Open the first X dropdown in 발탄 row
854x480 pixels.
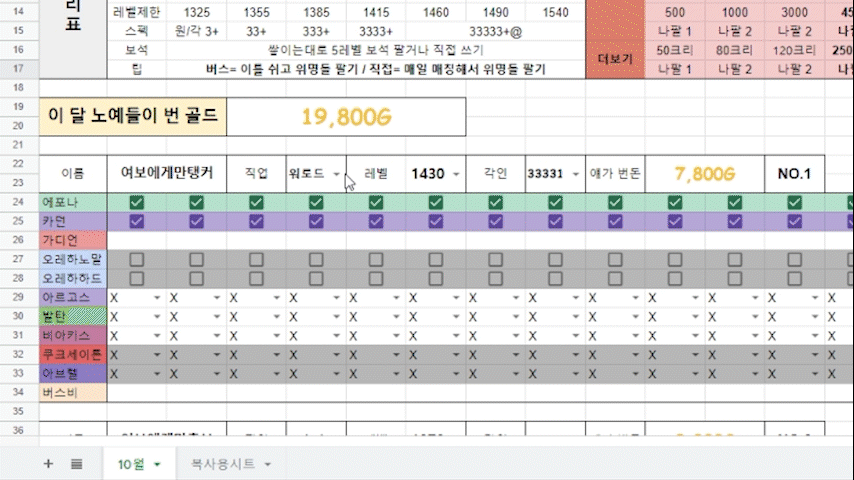pyautogui.click(x=157, y=316)
